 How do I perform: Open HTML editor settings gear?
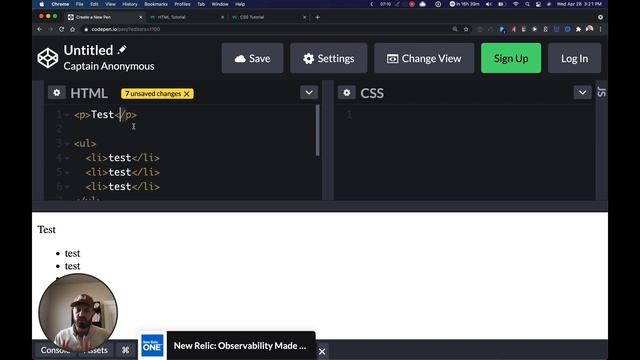[57, 93]
